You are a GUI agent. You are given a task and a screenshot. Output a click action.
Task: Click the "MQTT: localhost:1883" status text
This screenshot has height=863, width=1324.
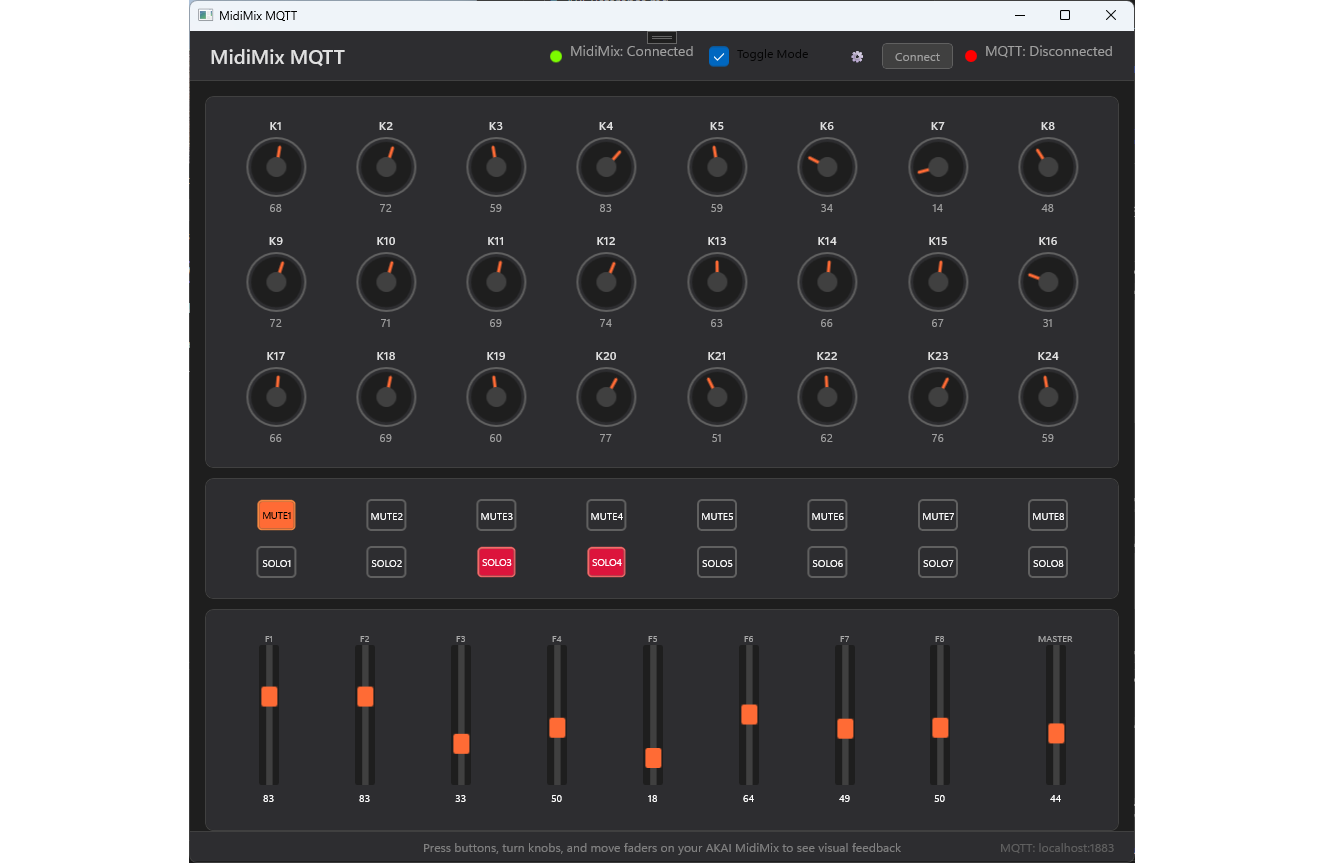1057,848
